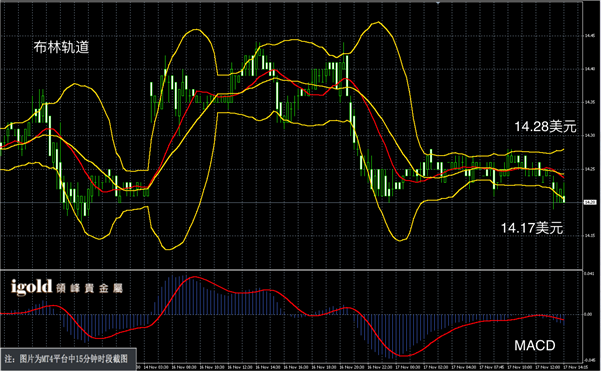Click the MACD indicator label
601x371 pixels.
click(x=535, y=345)
